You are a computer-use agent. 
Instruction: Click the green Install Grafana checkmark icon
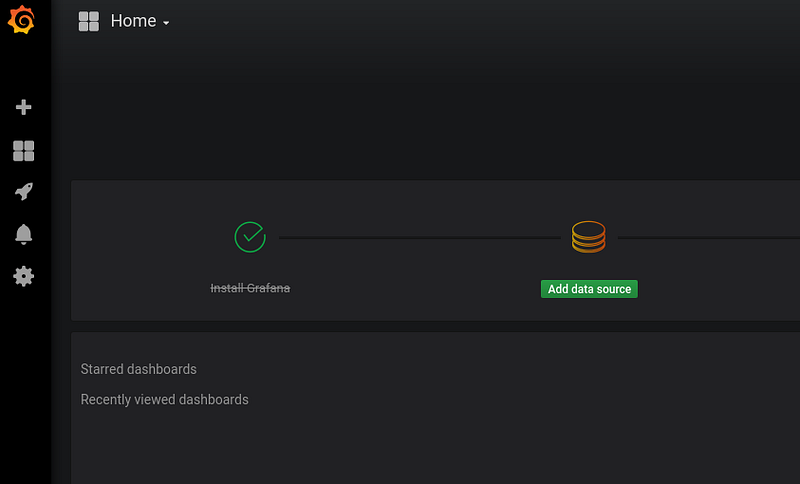[250, 237]
